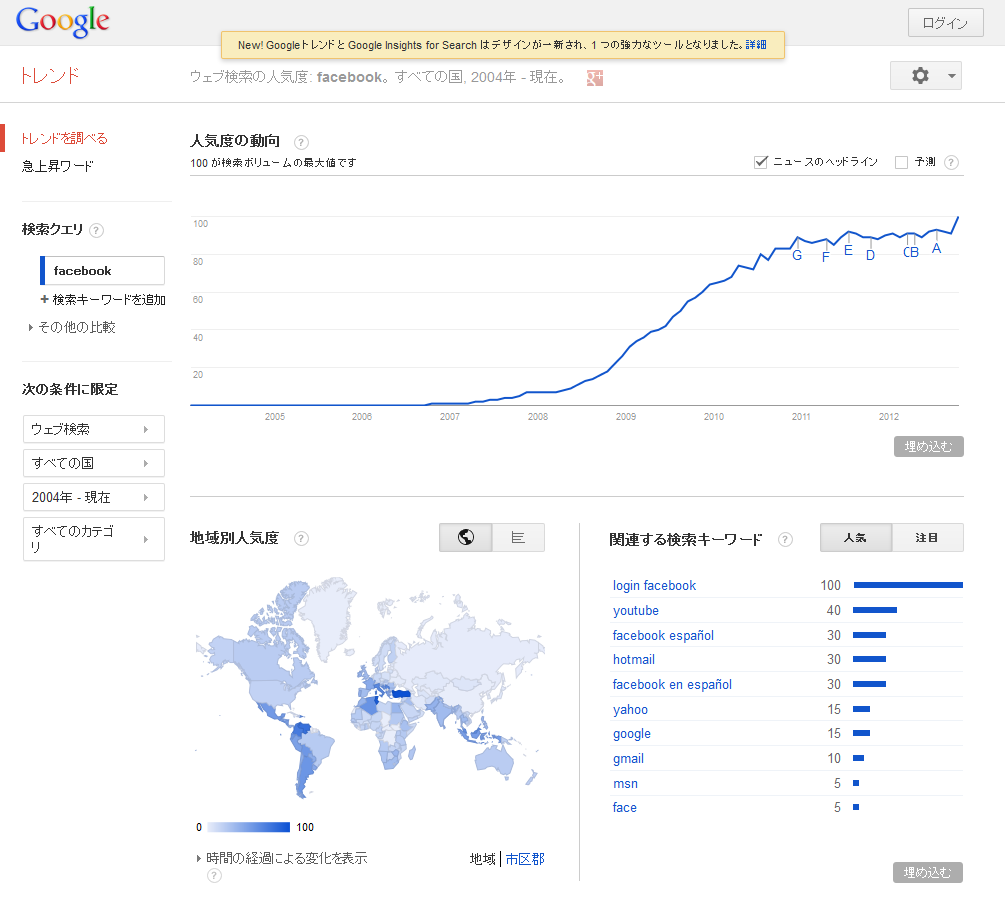Open hotmail related keyword
Viewport: 1005px width, 900px height.
coord(633,660)
